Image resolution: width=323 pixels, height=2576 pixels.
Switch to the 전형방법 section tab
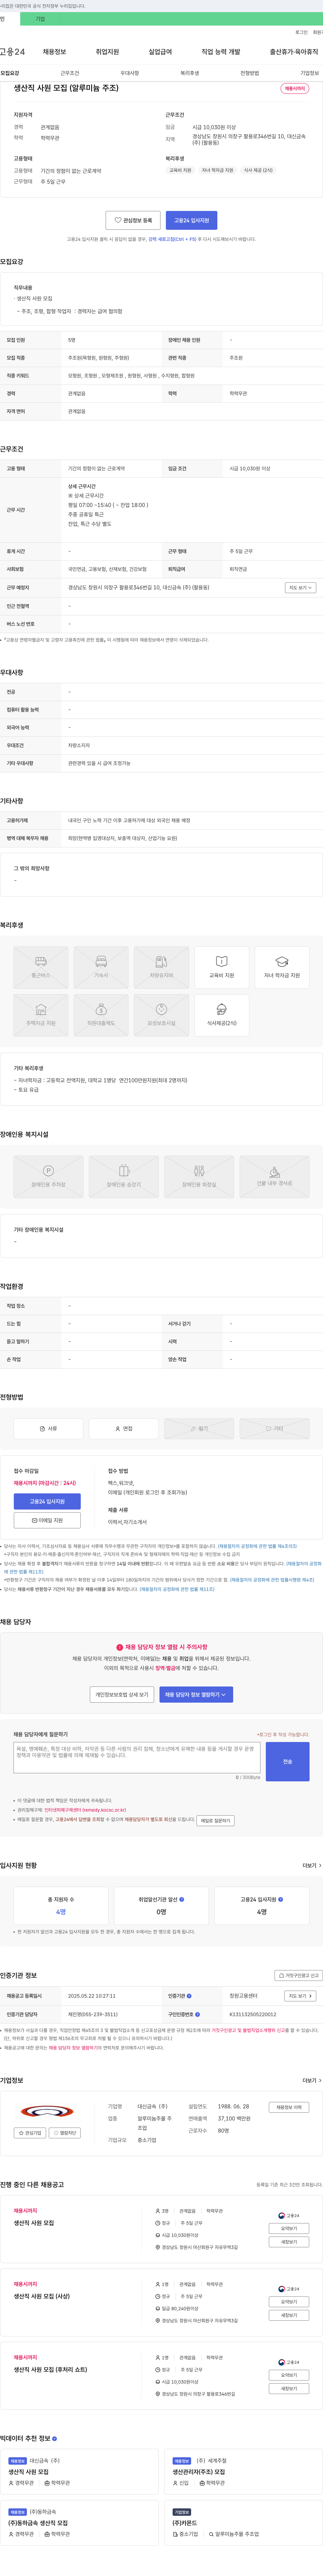(x=249, y=73)
